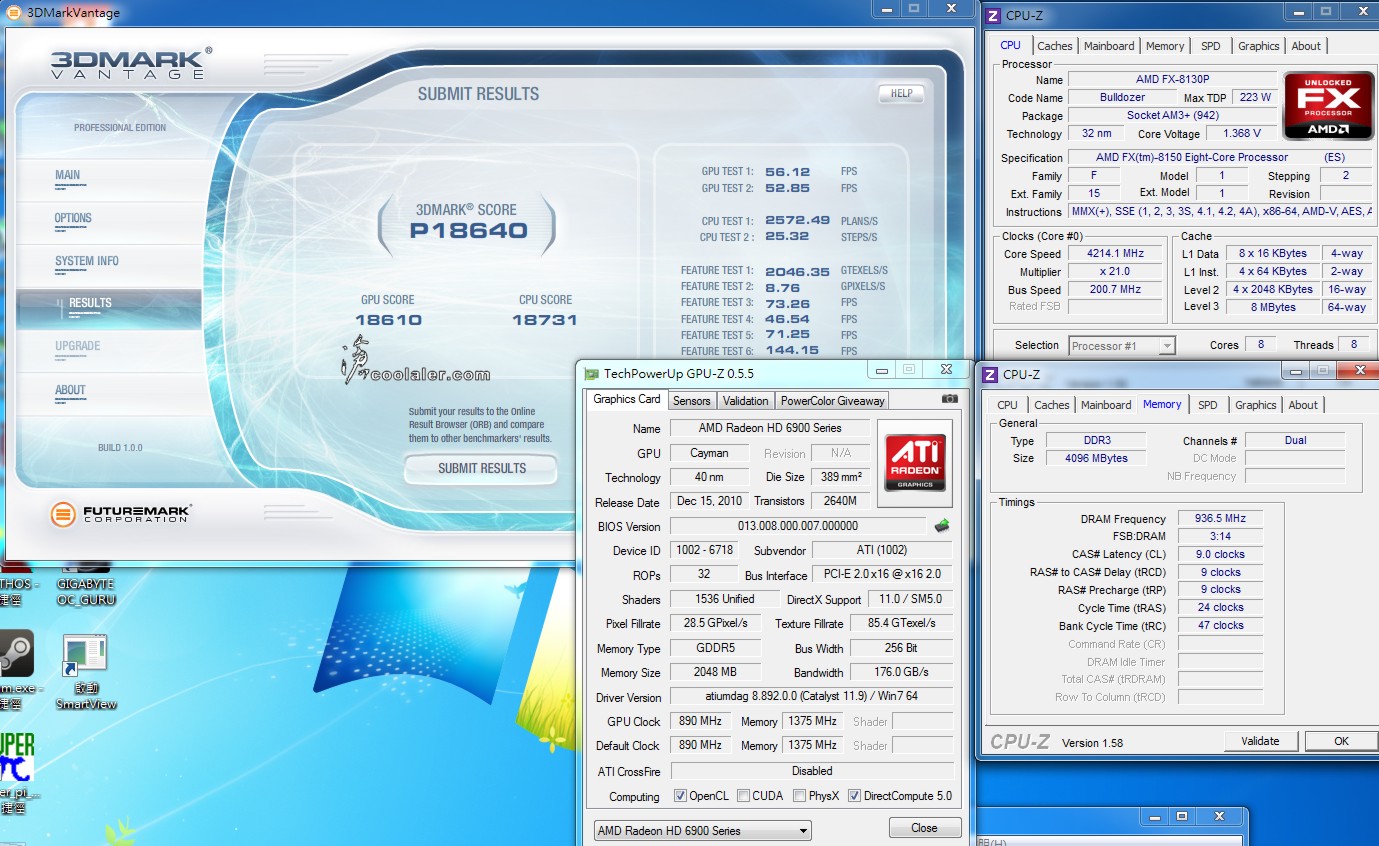This screenshot has height=846, width=1379.
Task: Open the Caches tab in upper CPU-Z window
Action: coord(1054,46)
